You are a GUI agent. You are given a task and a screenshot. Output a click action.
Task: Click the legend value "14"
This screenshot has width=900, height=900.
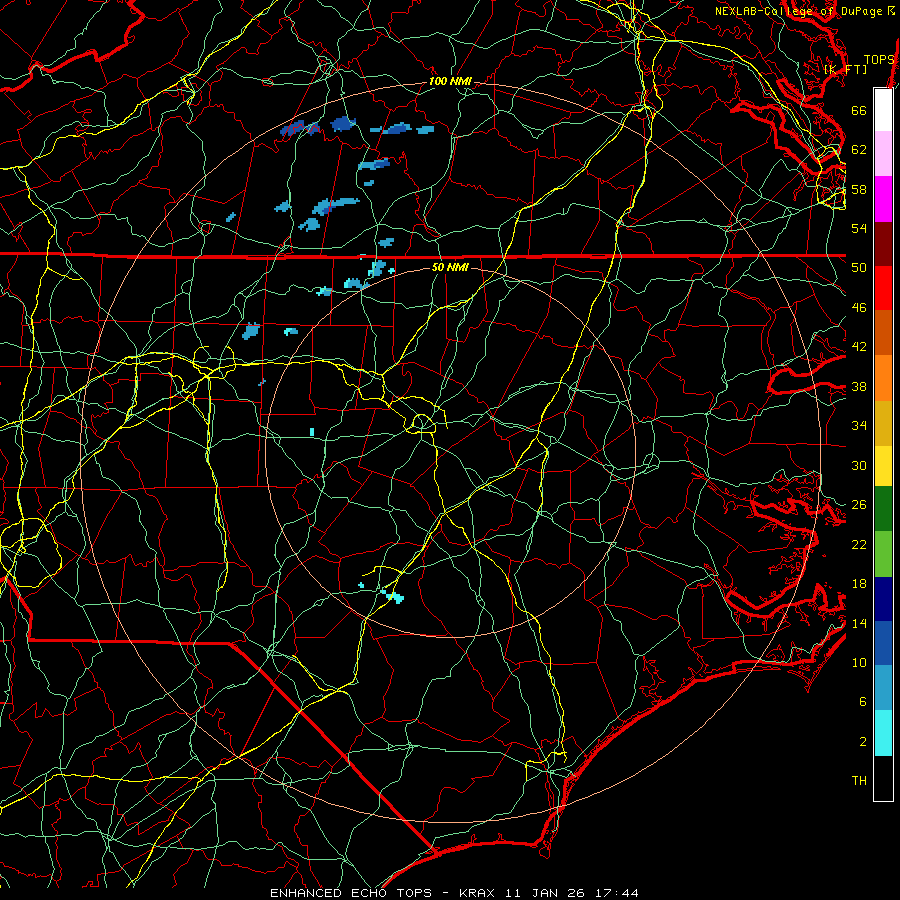tap(859, 623)
